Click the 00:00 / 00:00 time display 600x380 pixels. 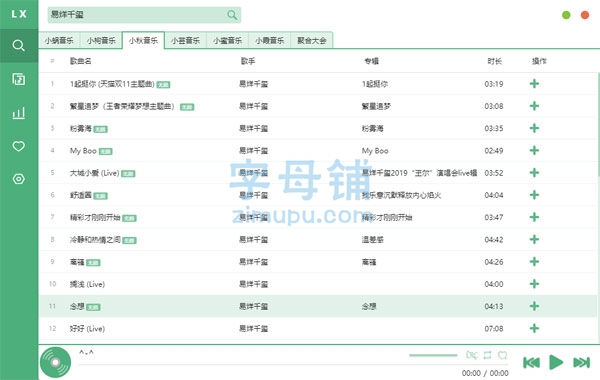(x=485, y=373)
